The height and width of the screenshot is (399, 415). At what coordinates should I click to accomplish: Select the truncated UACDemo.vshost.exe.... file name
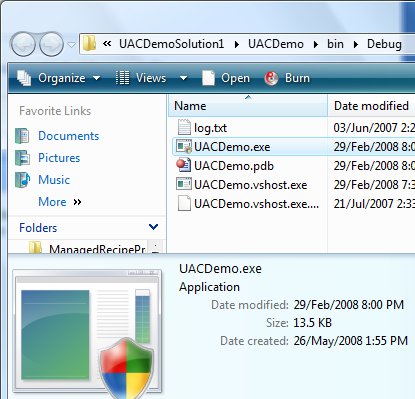click(256, 204)
